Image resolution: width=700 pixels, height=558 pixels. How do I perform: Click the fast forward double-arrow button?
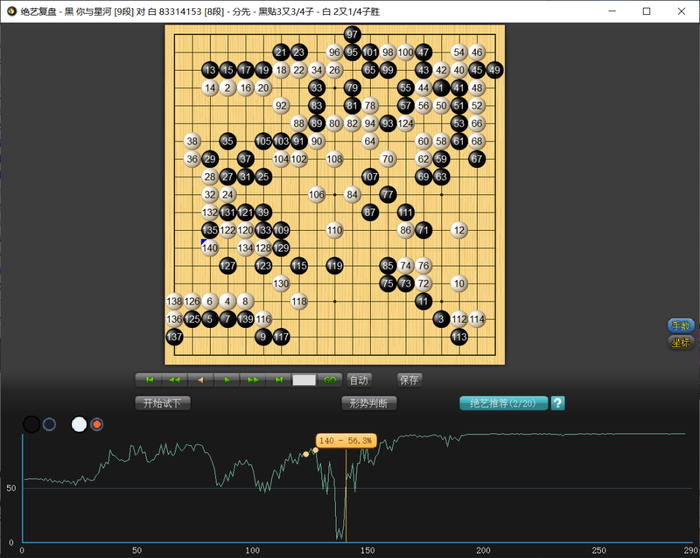pos(253,380)
